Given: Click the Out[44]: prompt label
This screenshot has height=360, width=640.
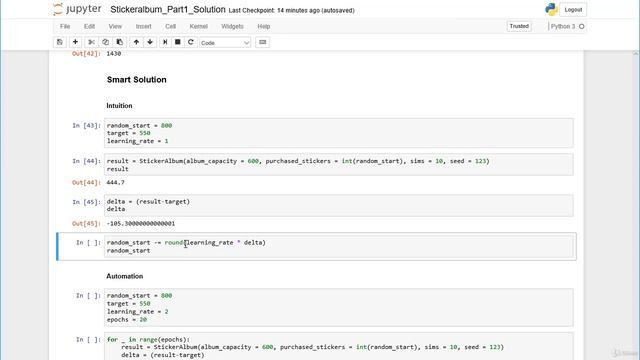Looking at the screenshot, I should [x=86, y=182].
